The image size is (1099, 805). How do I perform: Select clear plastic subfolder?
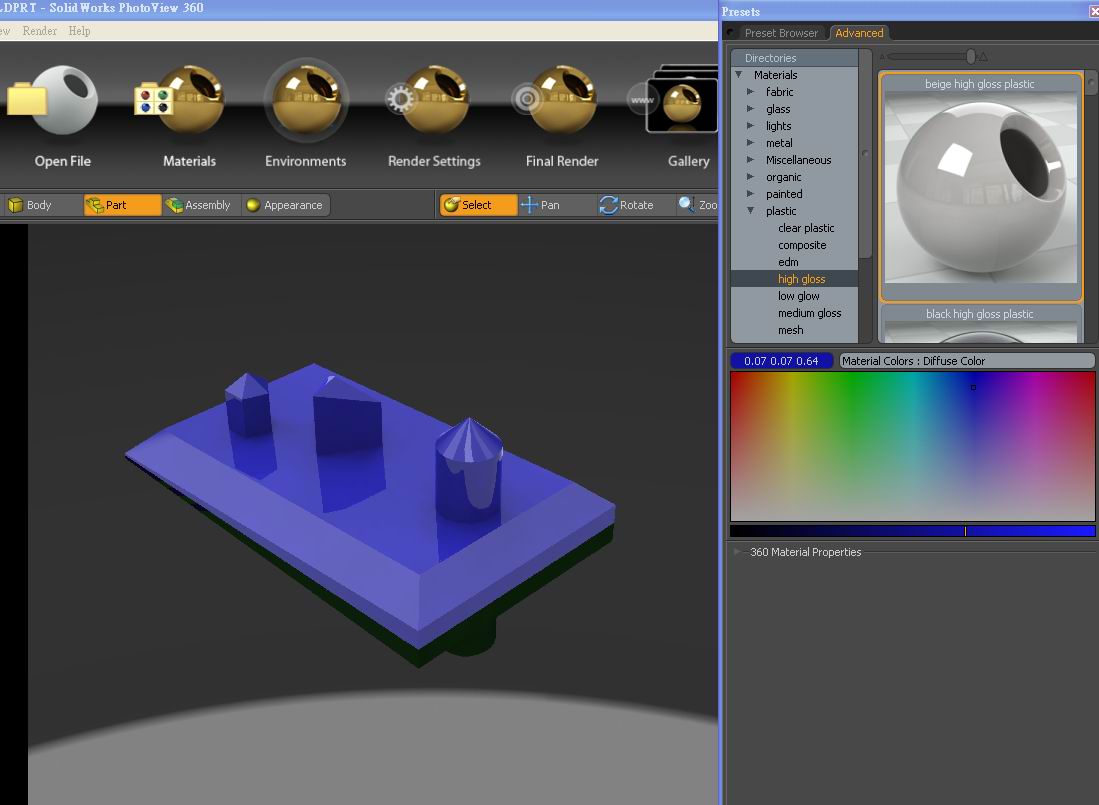(x=806, y=228)
